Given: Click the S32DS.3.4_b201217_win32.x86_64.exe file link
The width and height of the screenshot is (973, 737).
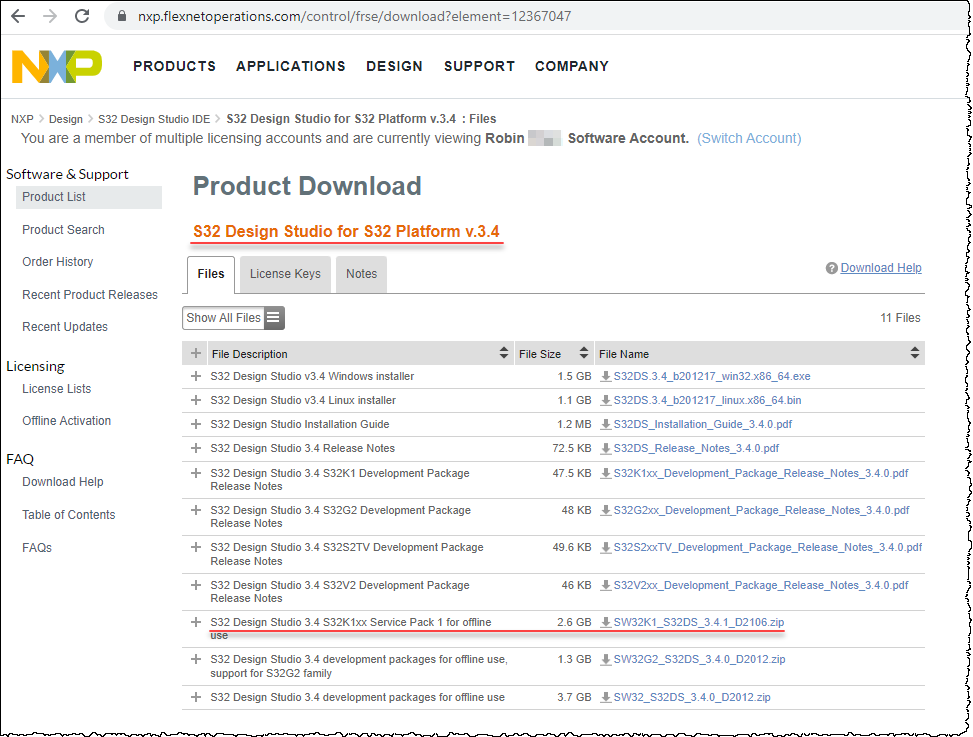Looking at the screenshot, I should [x=712, y=377].
